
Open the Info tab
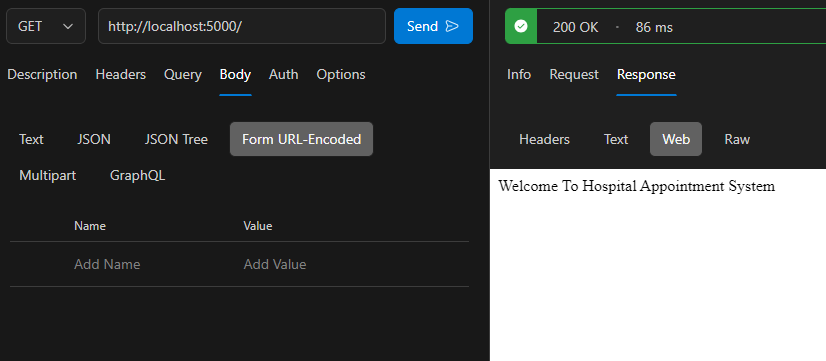point(519,75)
